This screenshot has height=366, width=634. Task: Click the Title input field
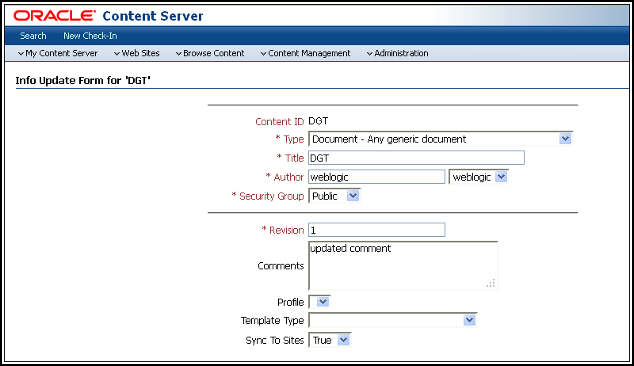pyautogui.click(x=416, y=158)
